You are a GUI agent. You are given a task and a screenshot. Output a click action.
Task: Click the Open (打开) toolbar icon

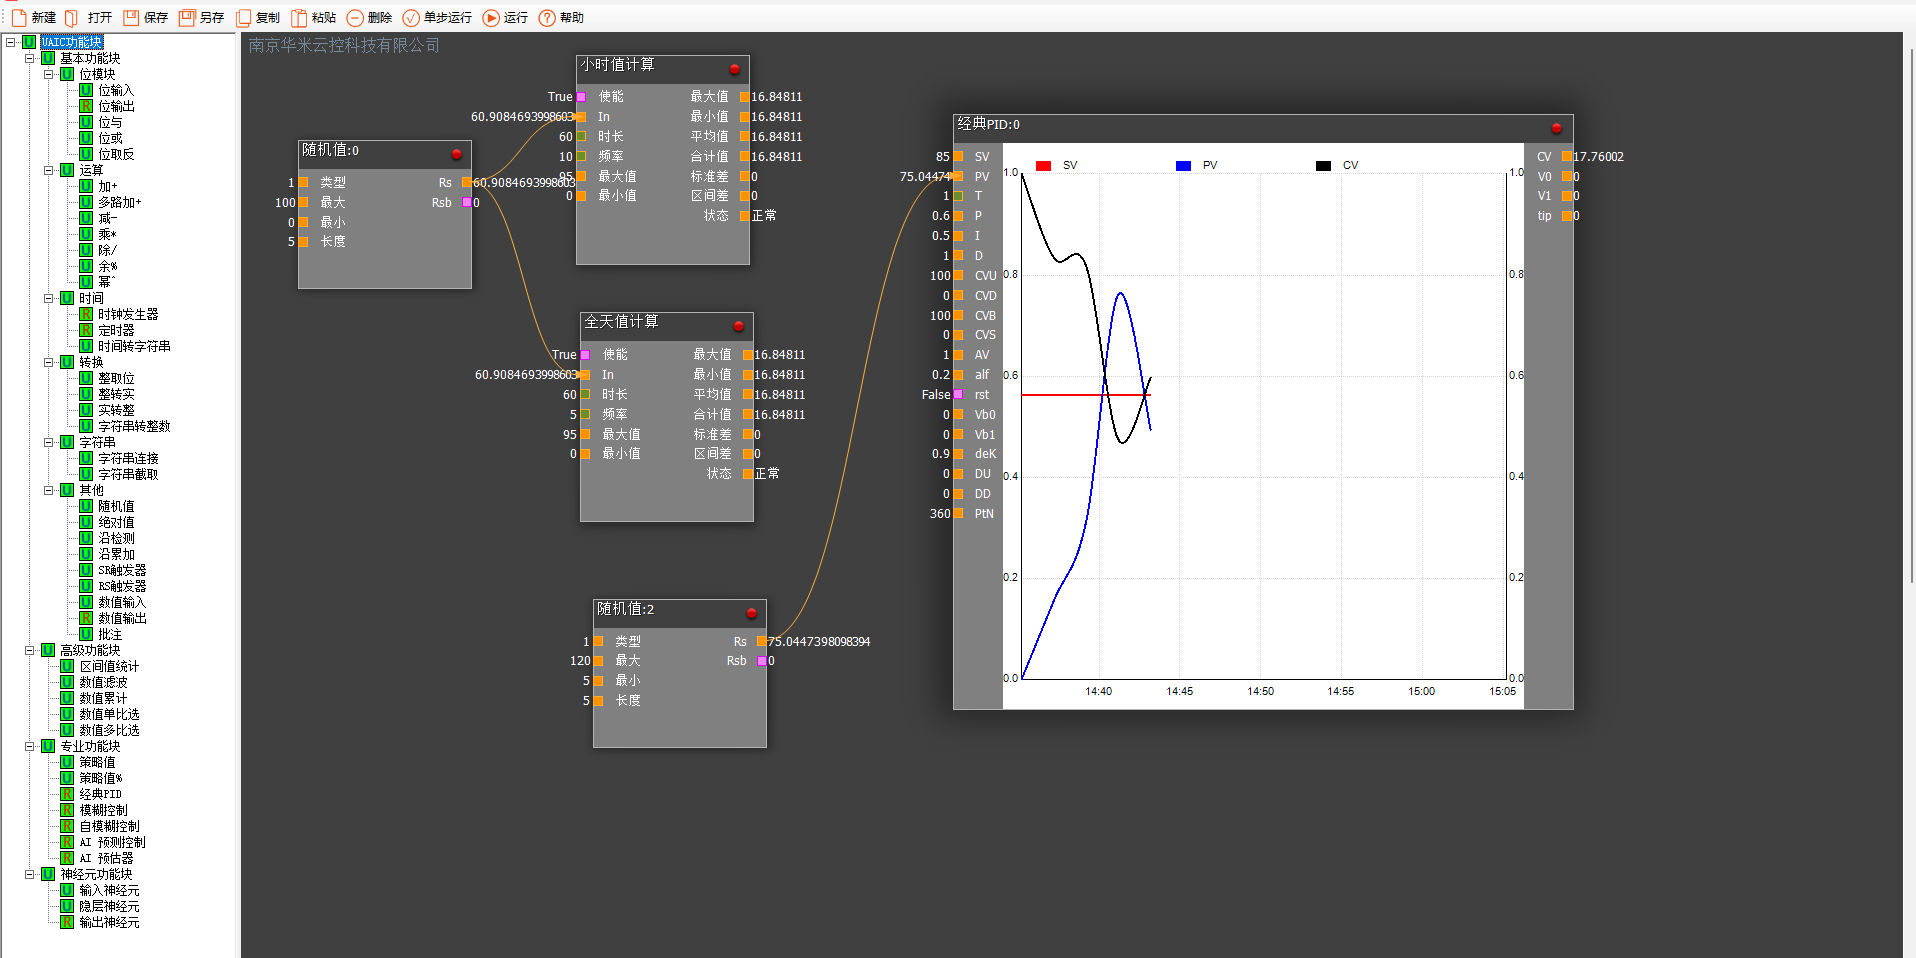point(72,18)
